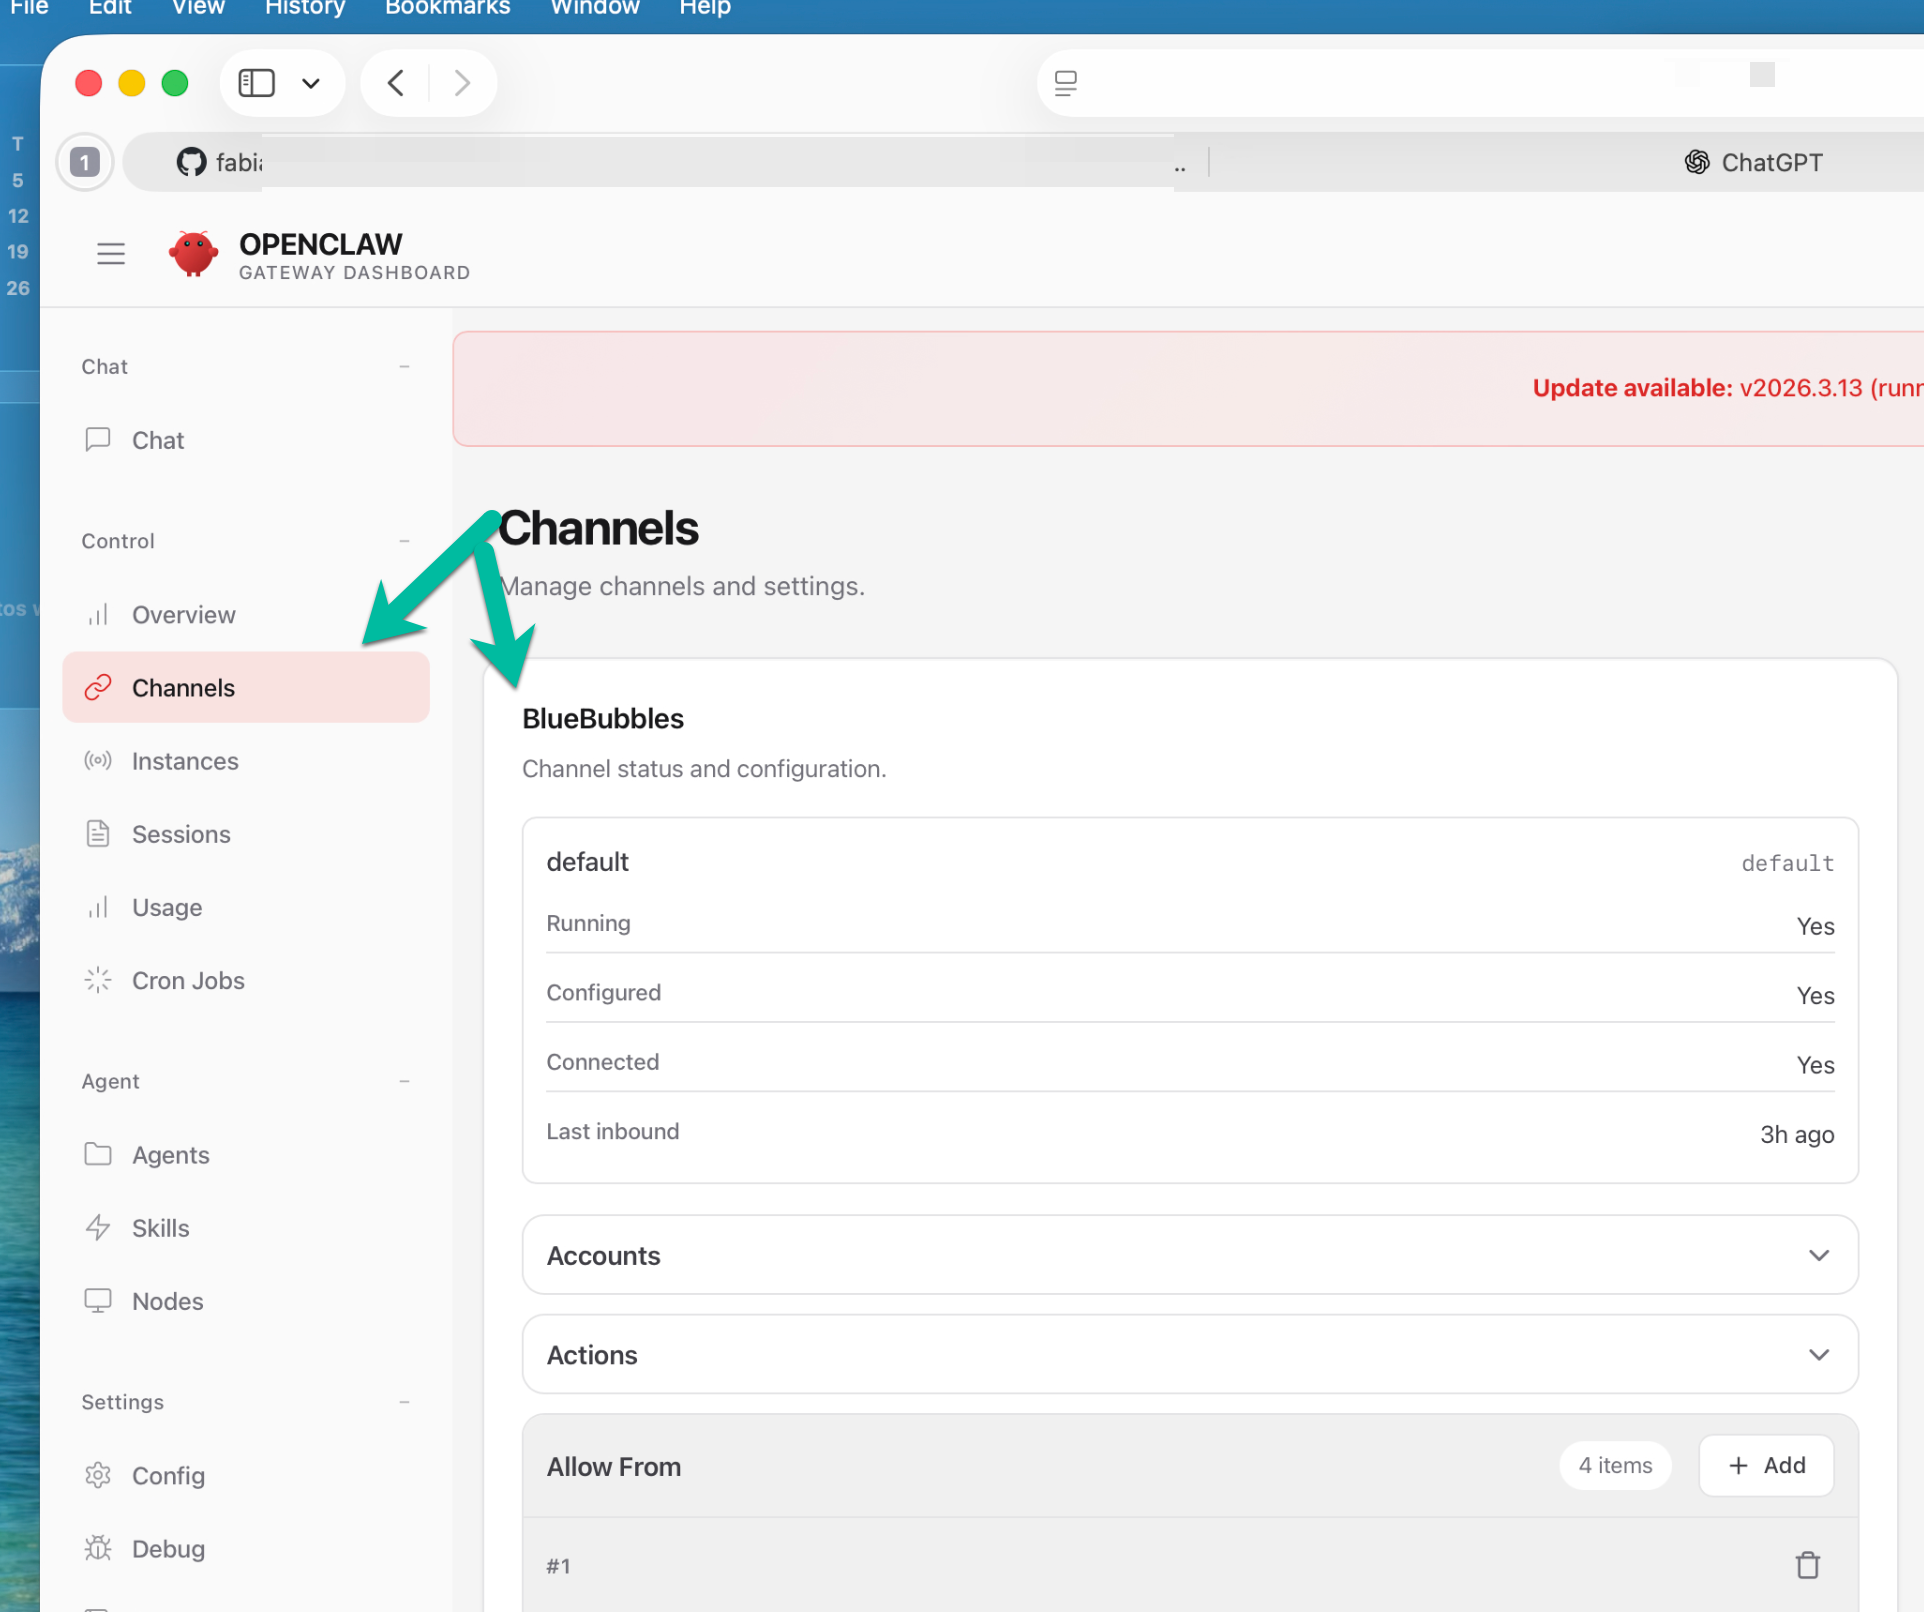
Task: Open the Skills page
Action: click(160, 1228)
